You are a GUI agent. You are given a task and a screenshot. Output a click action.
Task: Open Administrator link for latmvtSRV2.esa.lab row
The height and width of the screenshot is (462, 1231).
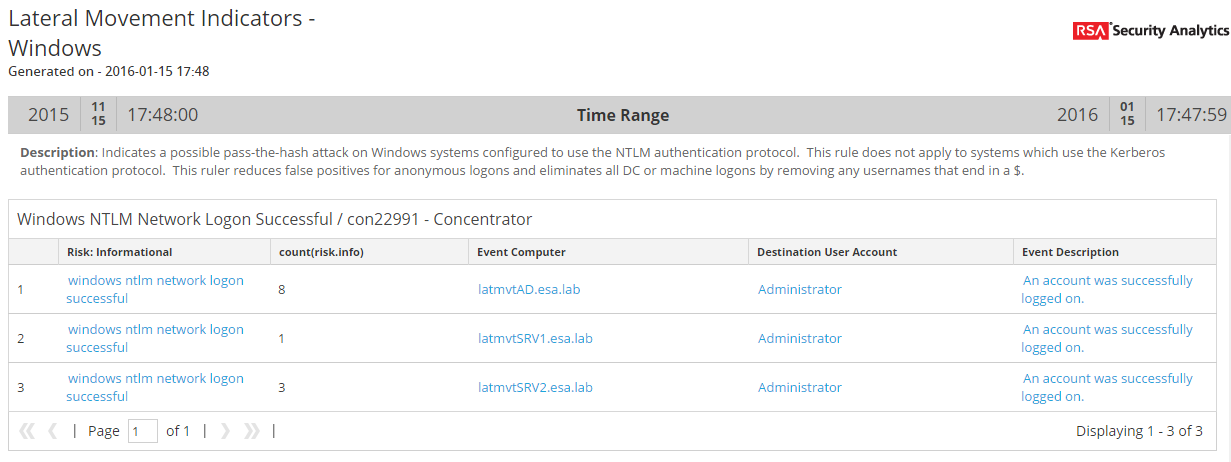(x=800, y=388)
